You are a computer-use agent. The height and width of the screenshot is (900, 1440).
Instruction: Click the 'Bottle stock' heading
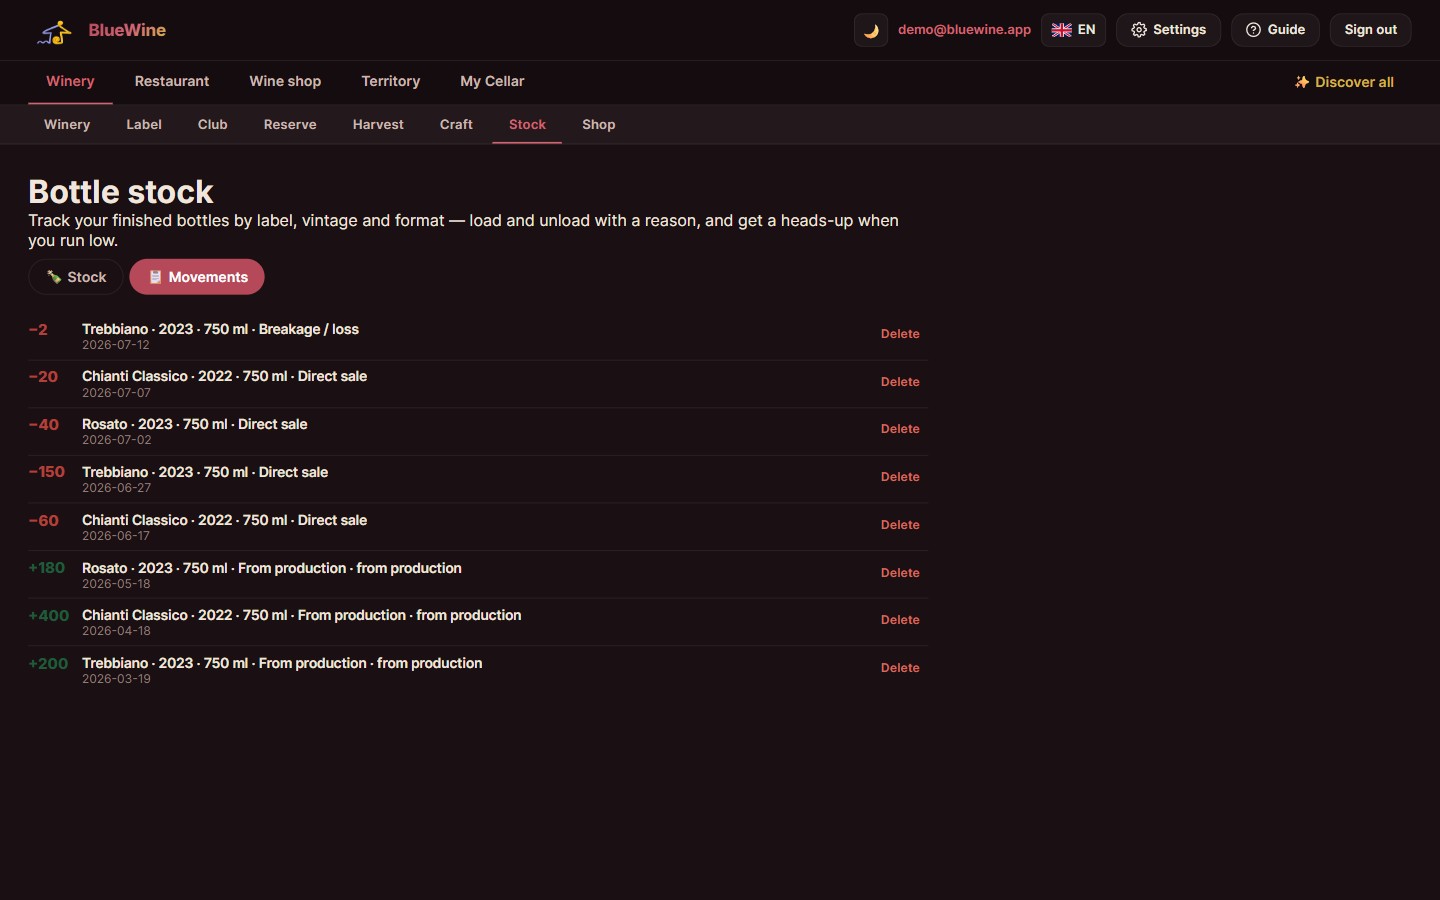121,192
